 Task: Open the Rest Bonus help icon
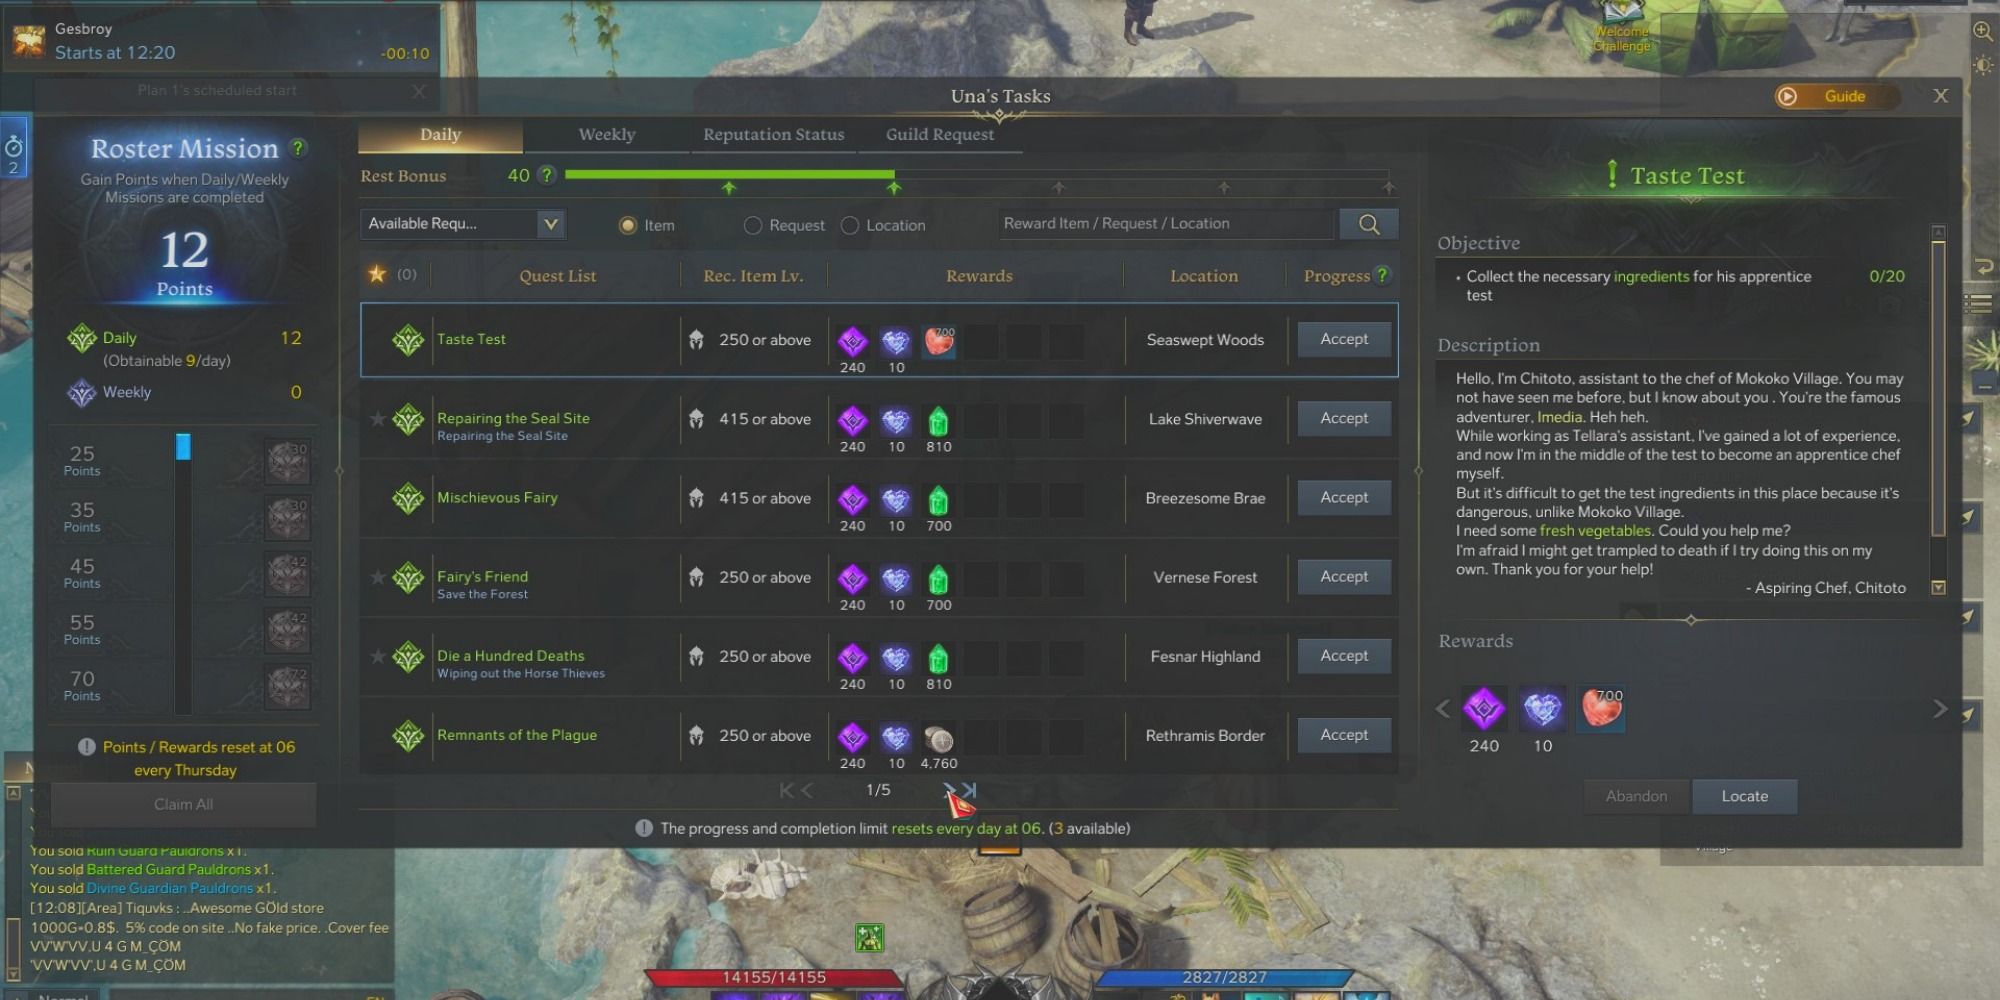546,175
